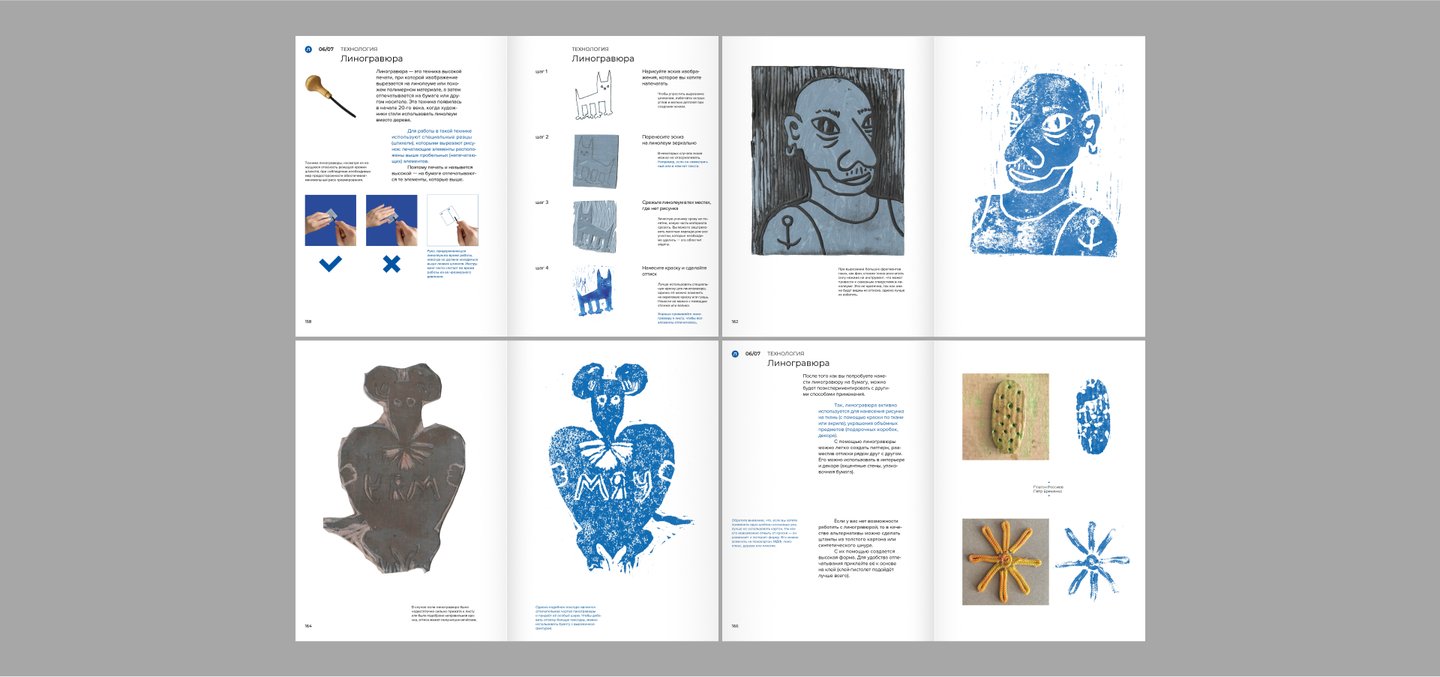Click the '06/07' label on page 166
The image size is (1440, 677).
(752, 353)
